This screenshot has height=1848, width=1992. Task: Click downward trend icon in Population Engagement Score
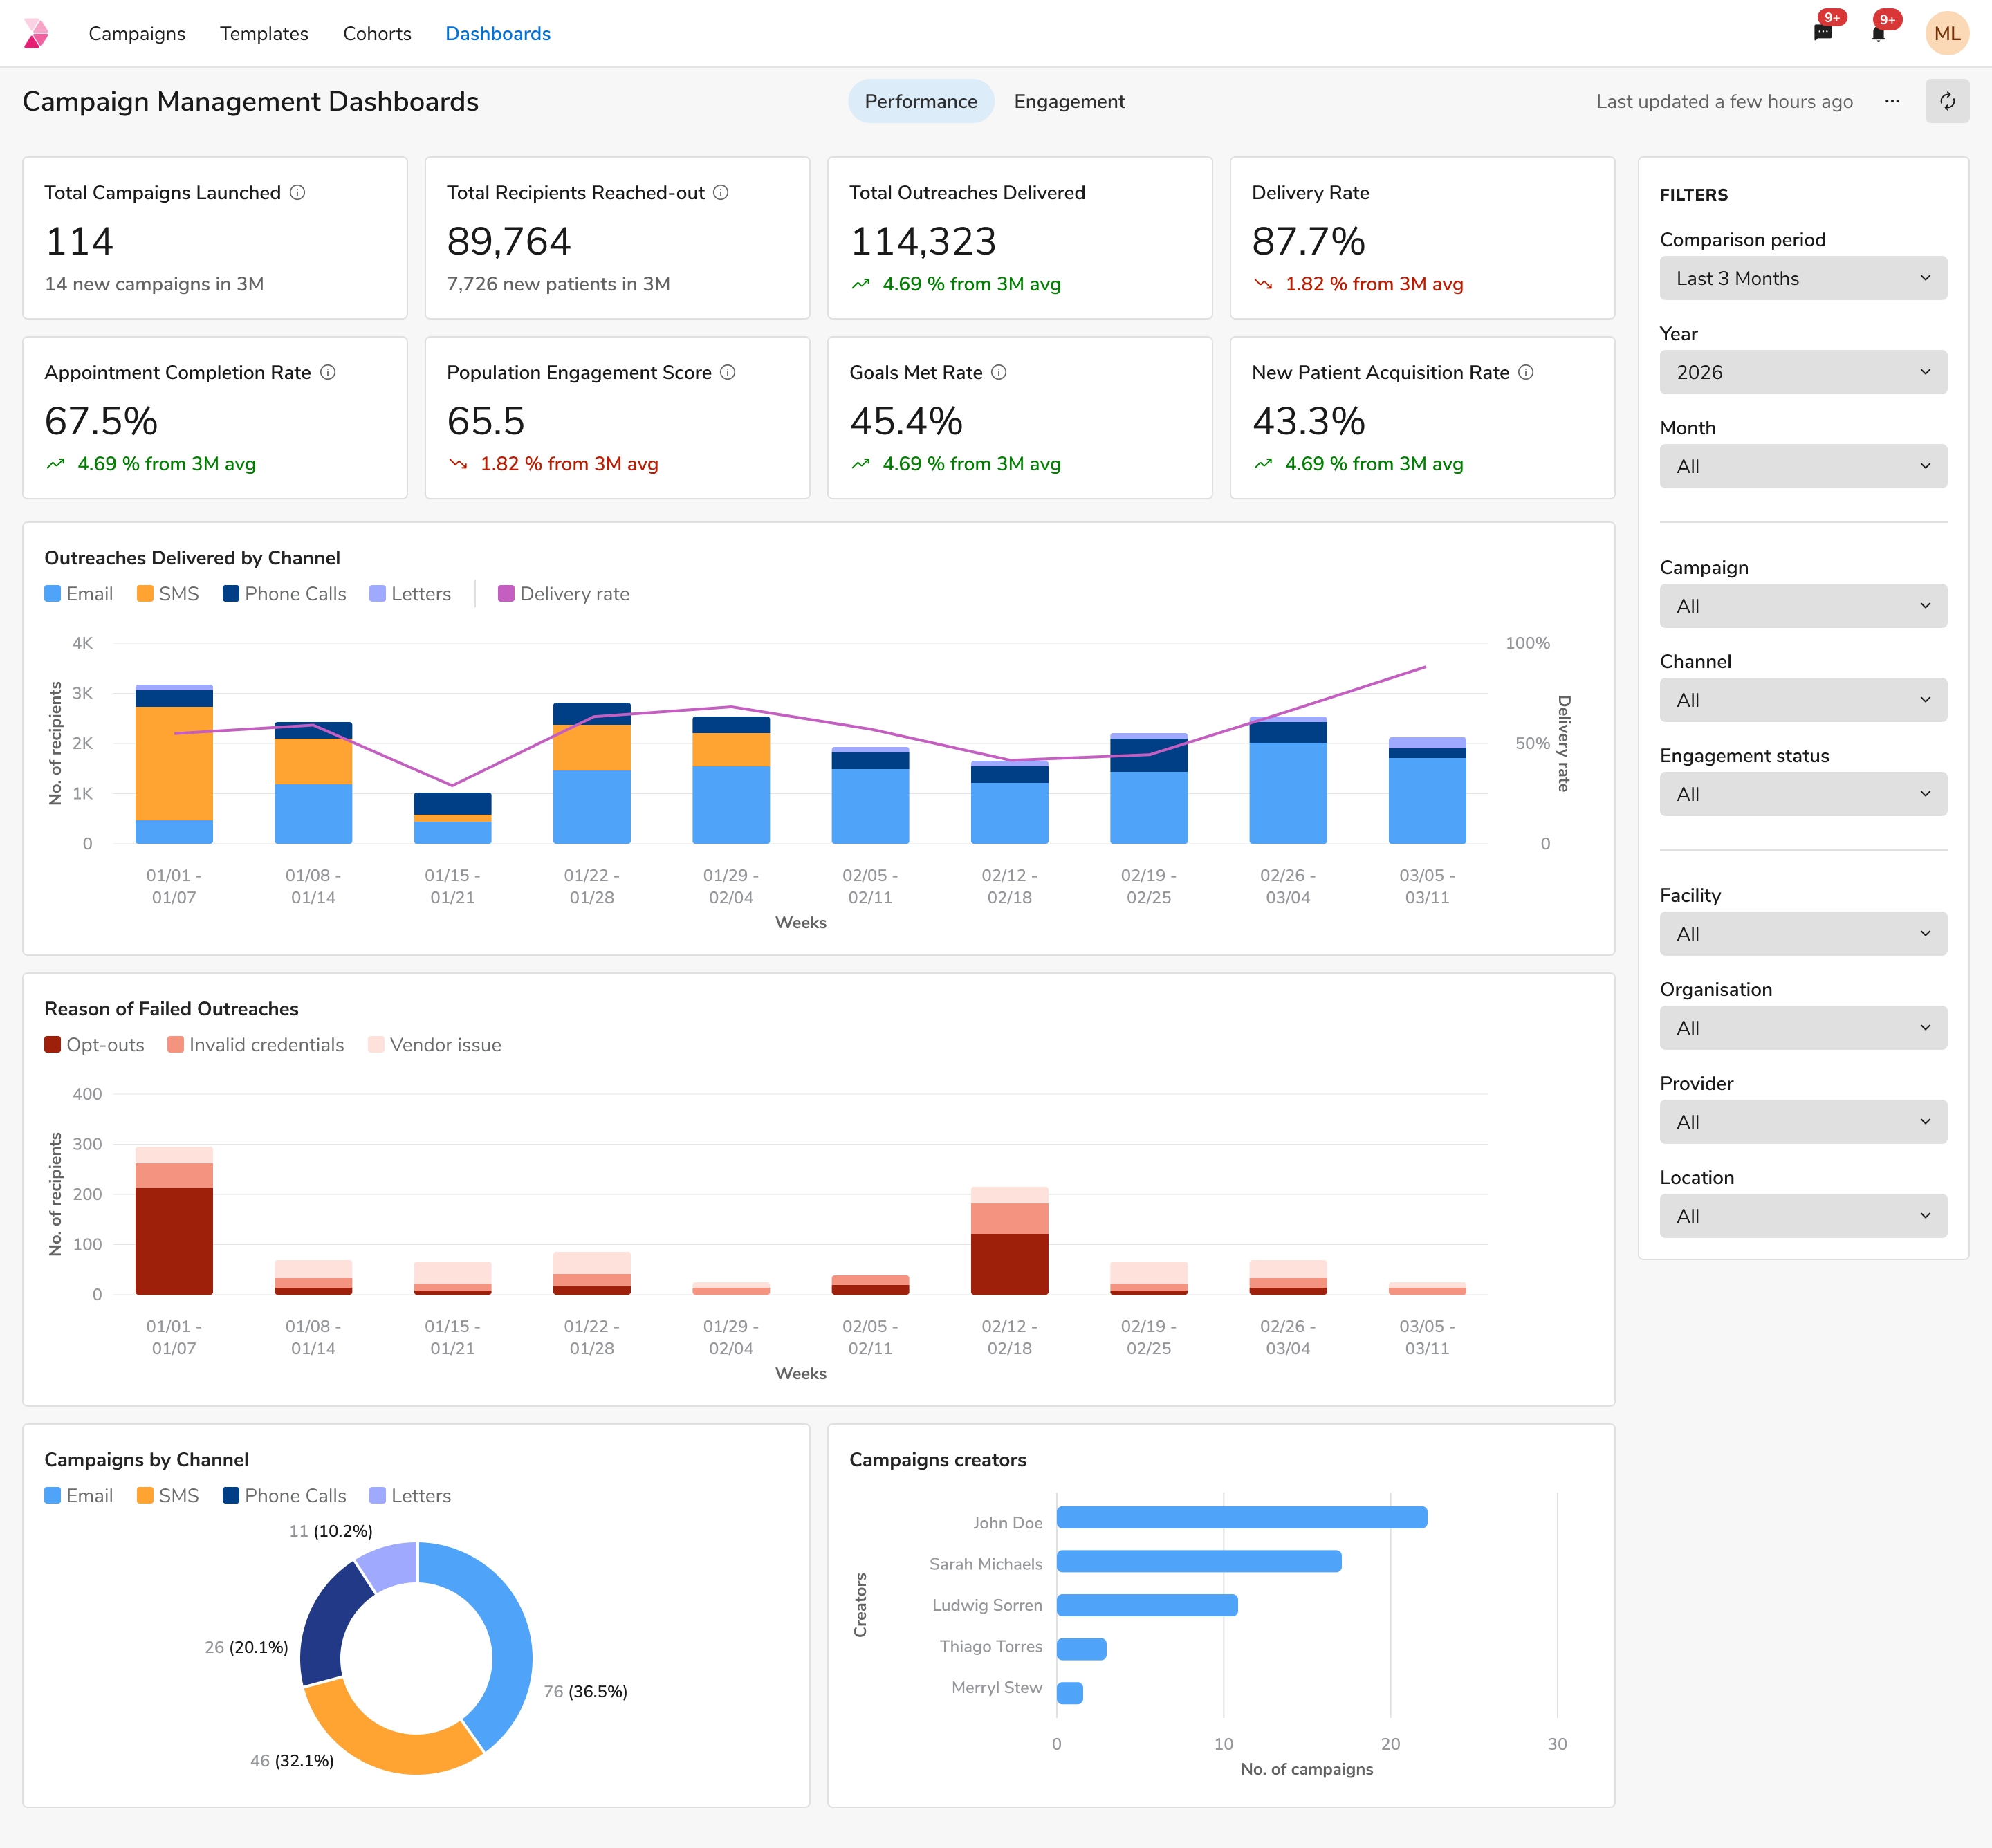pyautogui.click(x=458, y=464)
